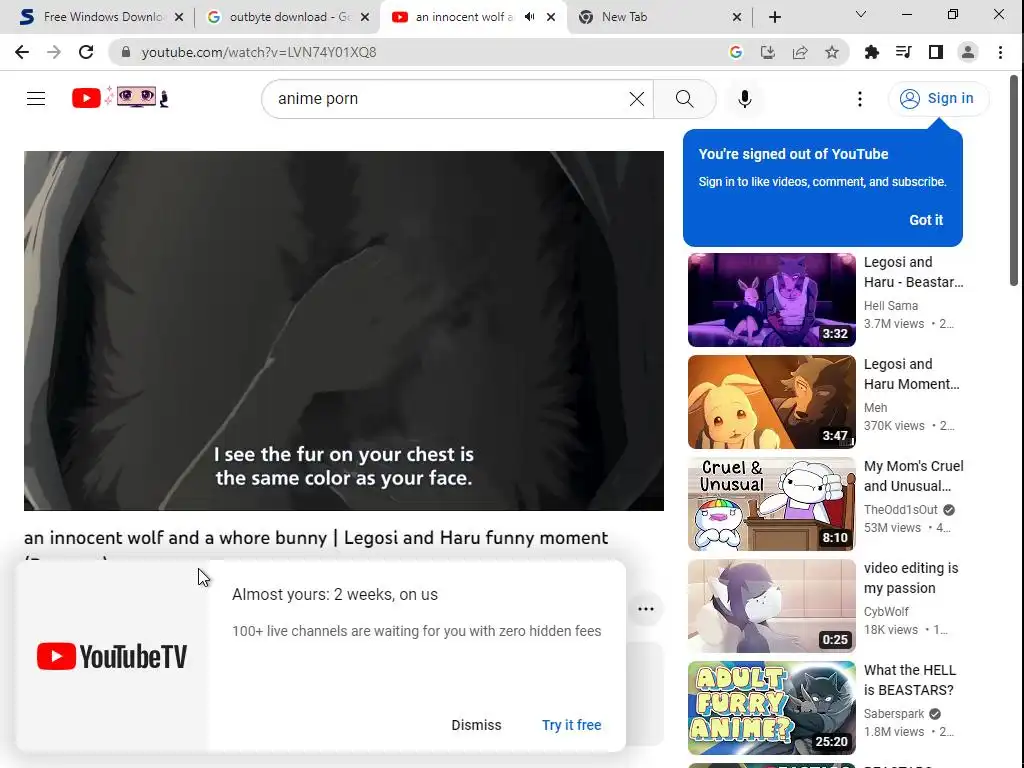Bookmark this page with star icon
The width and height of the screenshot is (1024, 768).
click(x=831, y=52)
